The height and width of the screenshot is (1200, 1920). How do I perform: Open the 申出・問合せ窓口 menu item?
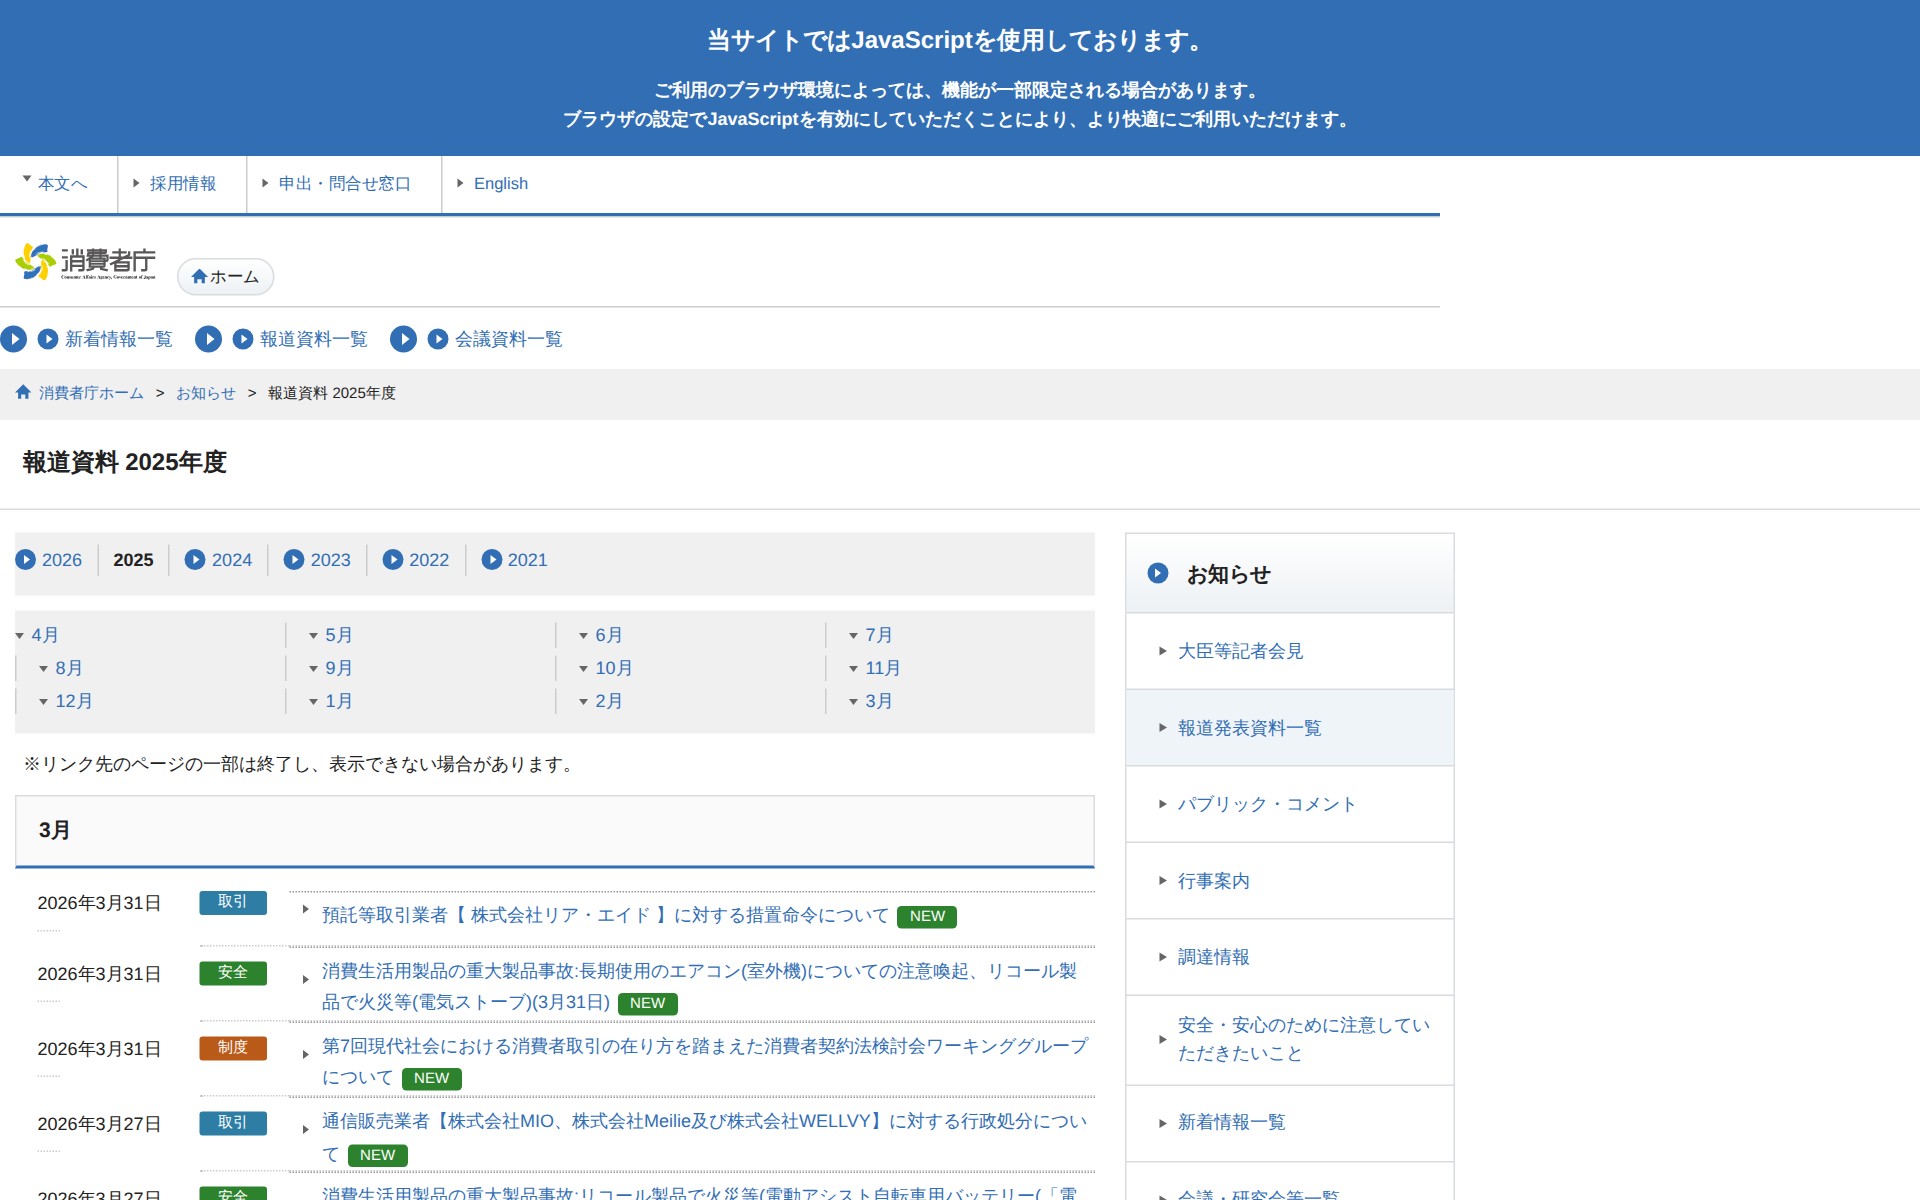coord(342,183)
